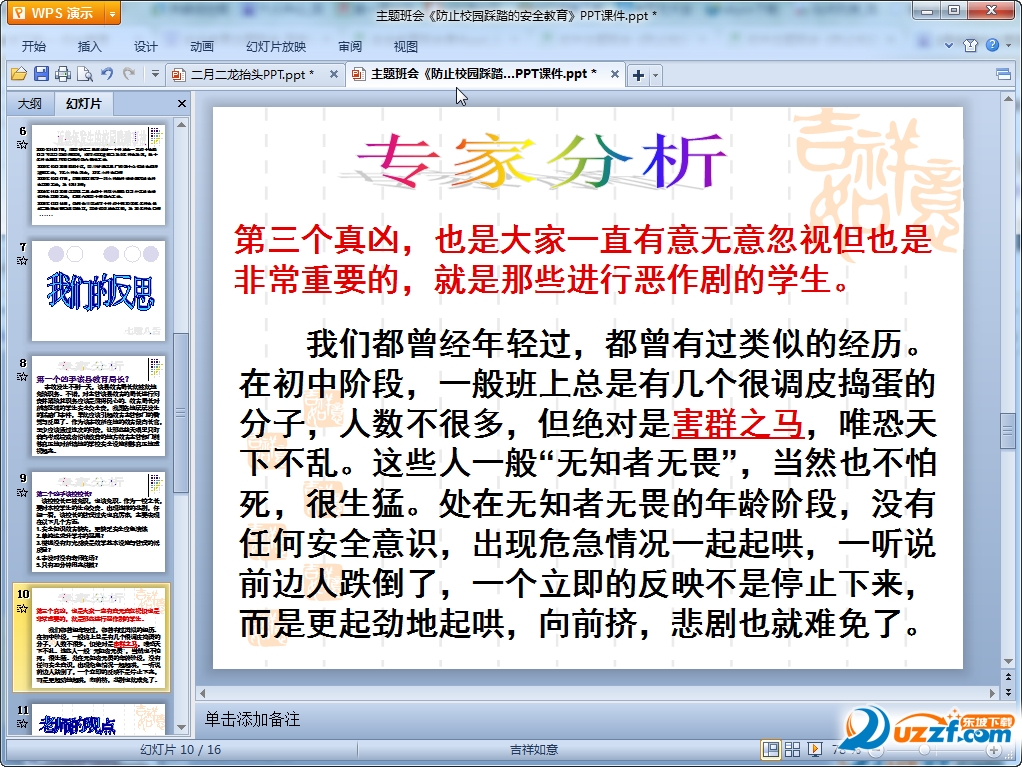This screenshot has height=767, width=1022.
Task: Close the 二月二龙抬头PPT.ppt document tab
Action: tap(334, 74)
